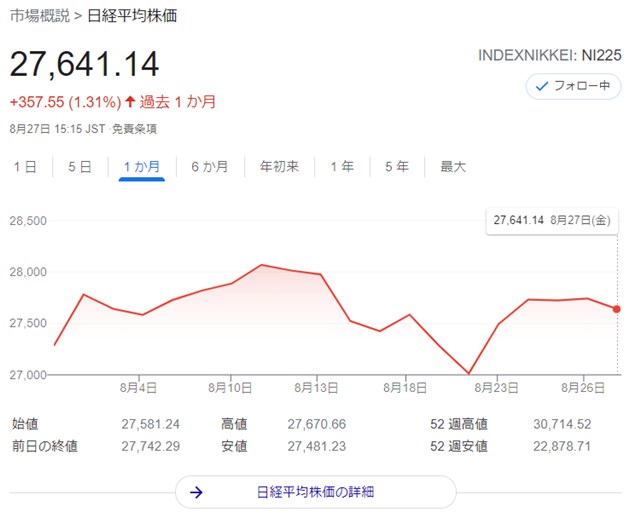
Task: Click the +357.55 (1.31%) change value
Action: pos(66,102)
